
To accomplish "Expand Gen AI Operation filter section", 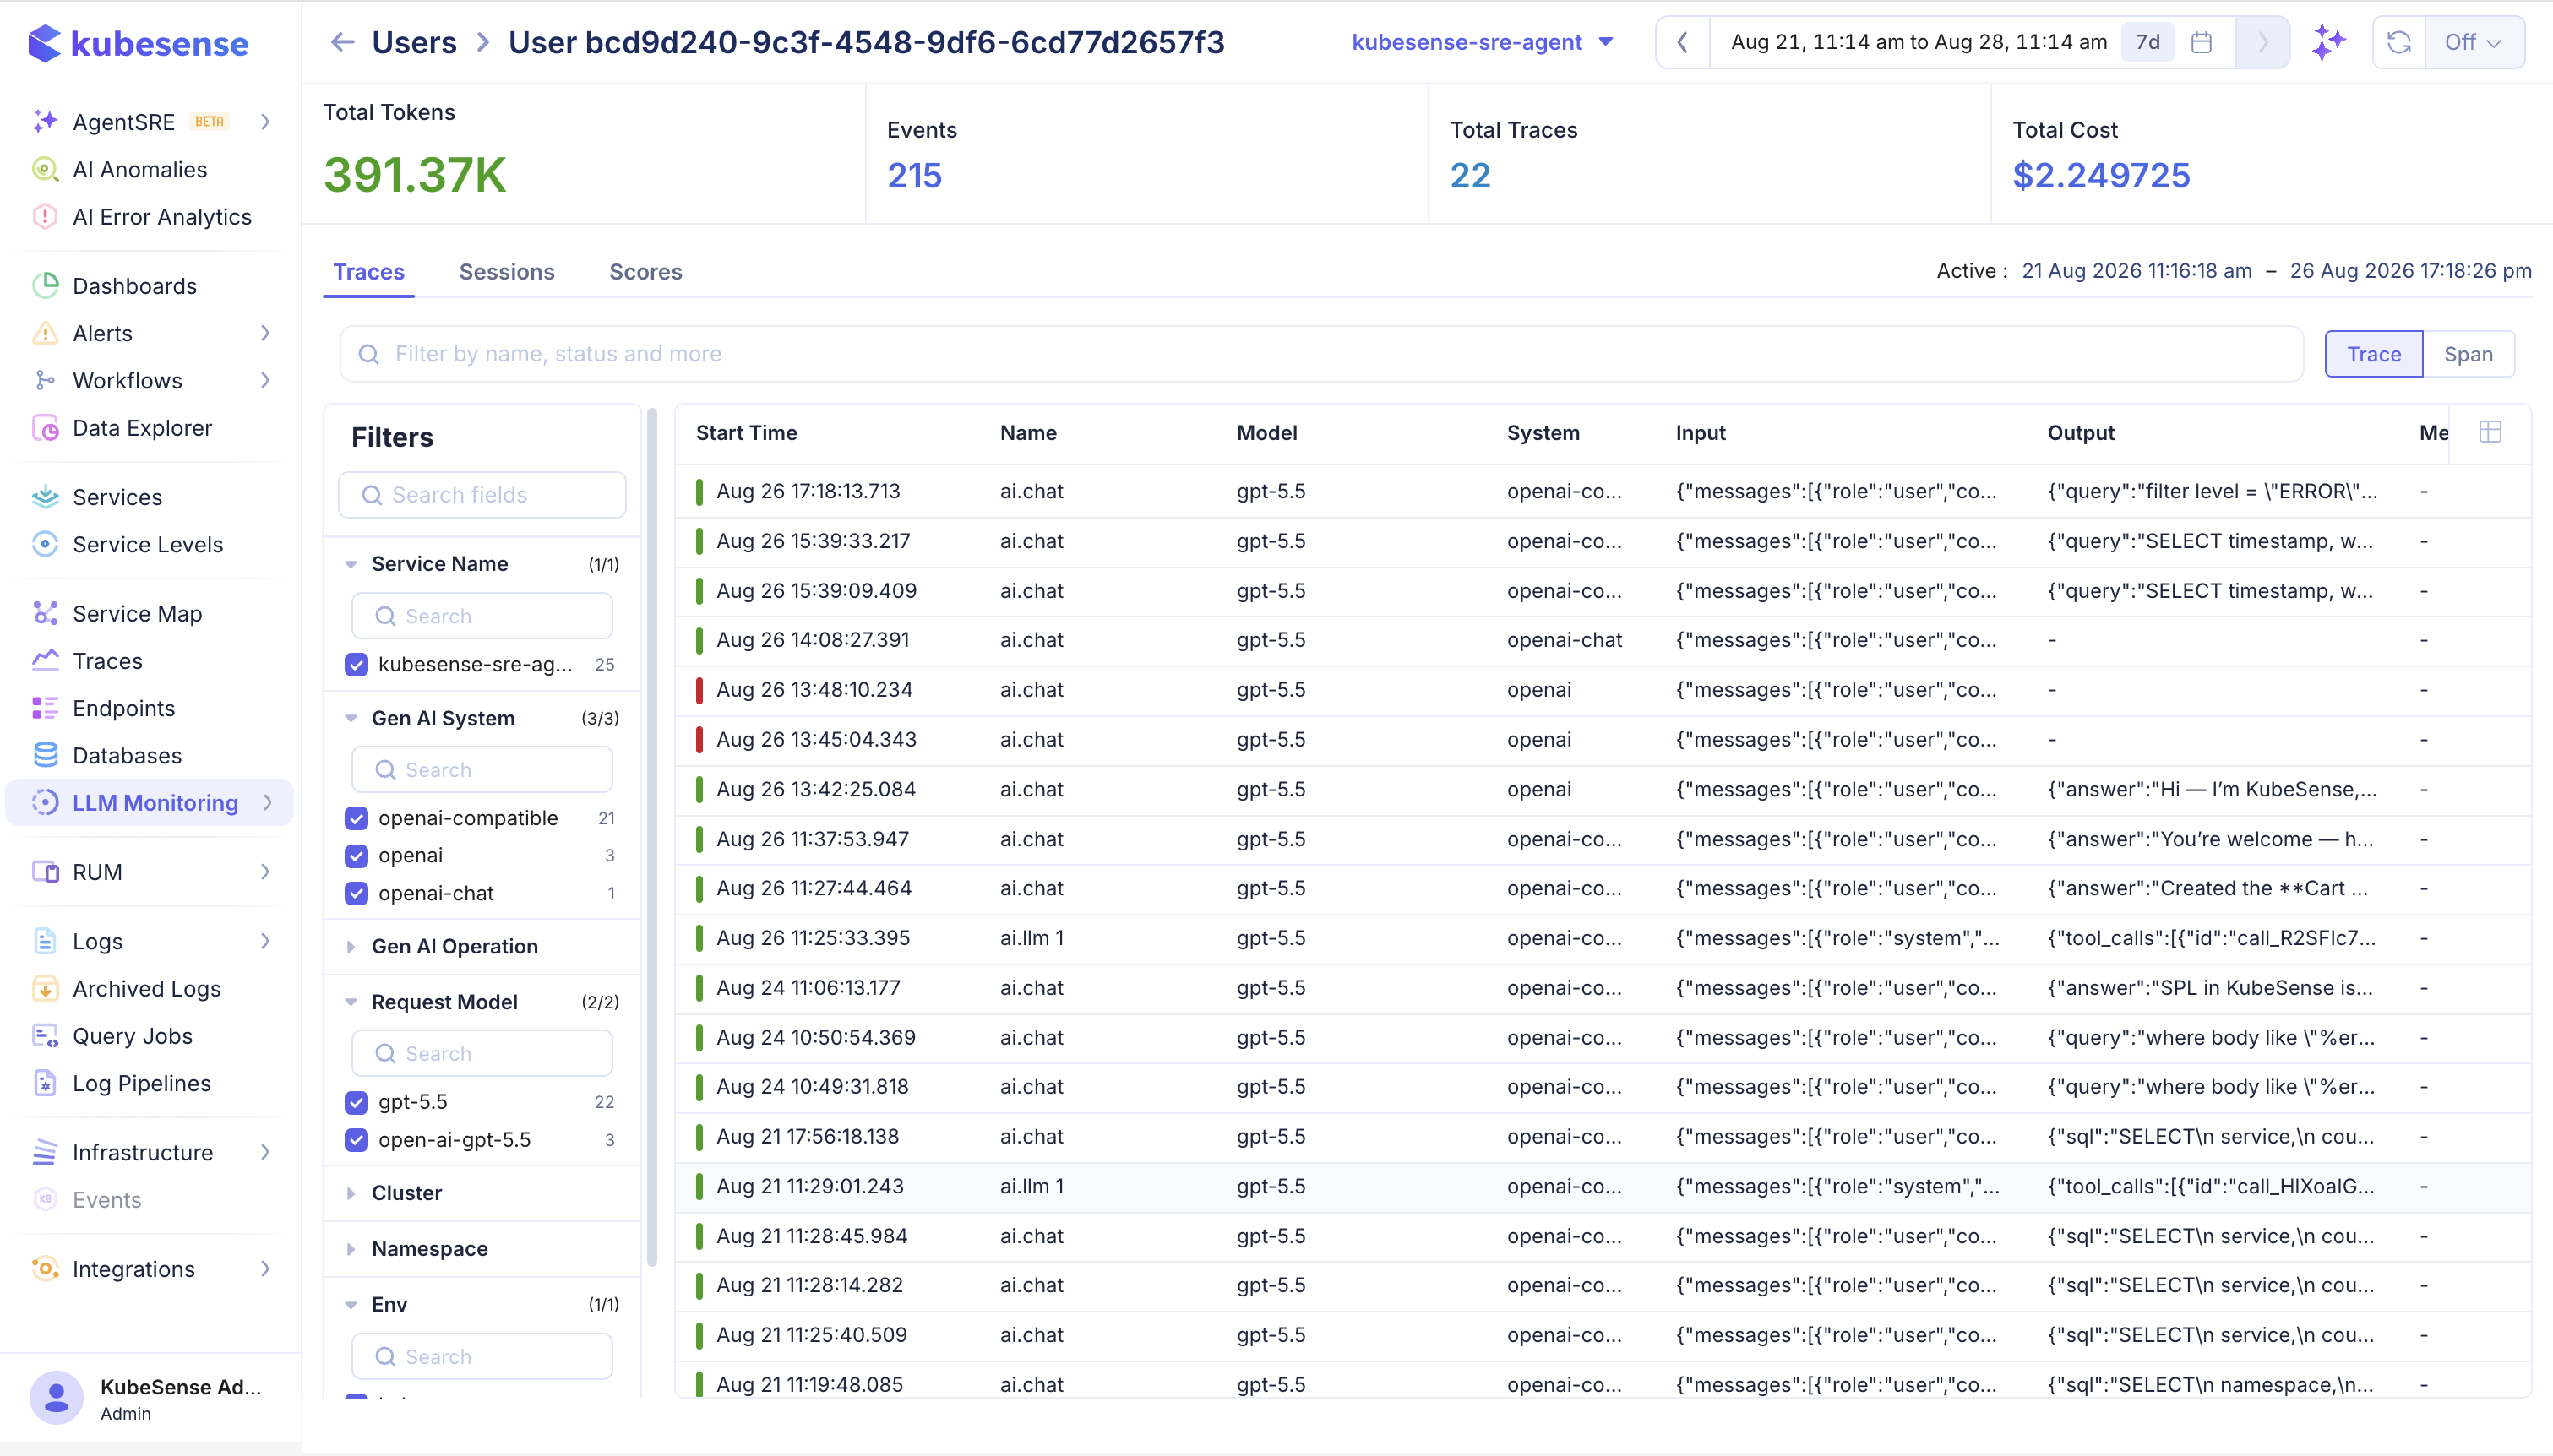I will pyautogui.click(x=454, y=945).
